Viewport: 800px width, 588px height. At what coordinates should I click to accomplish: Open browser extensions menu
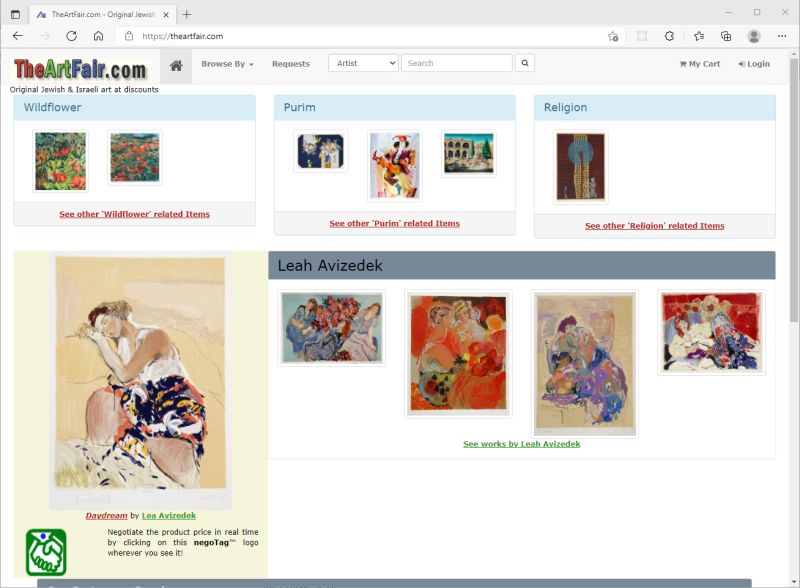669,36
